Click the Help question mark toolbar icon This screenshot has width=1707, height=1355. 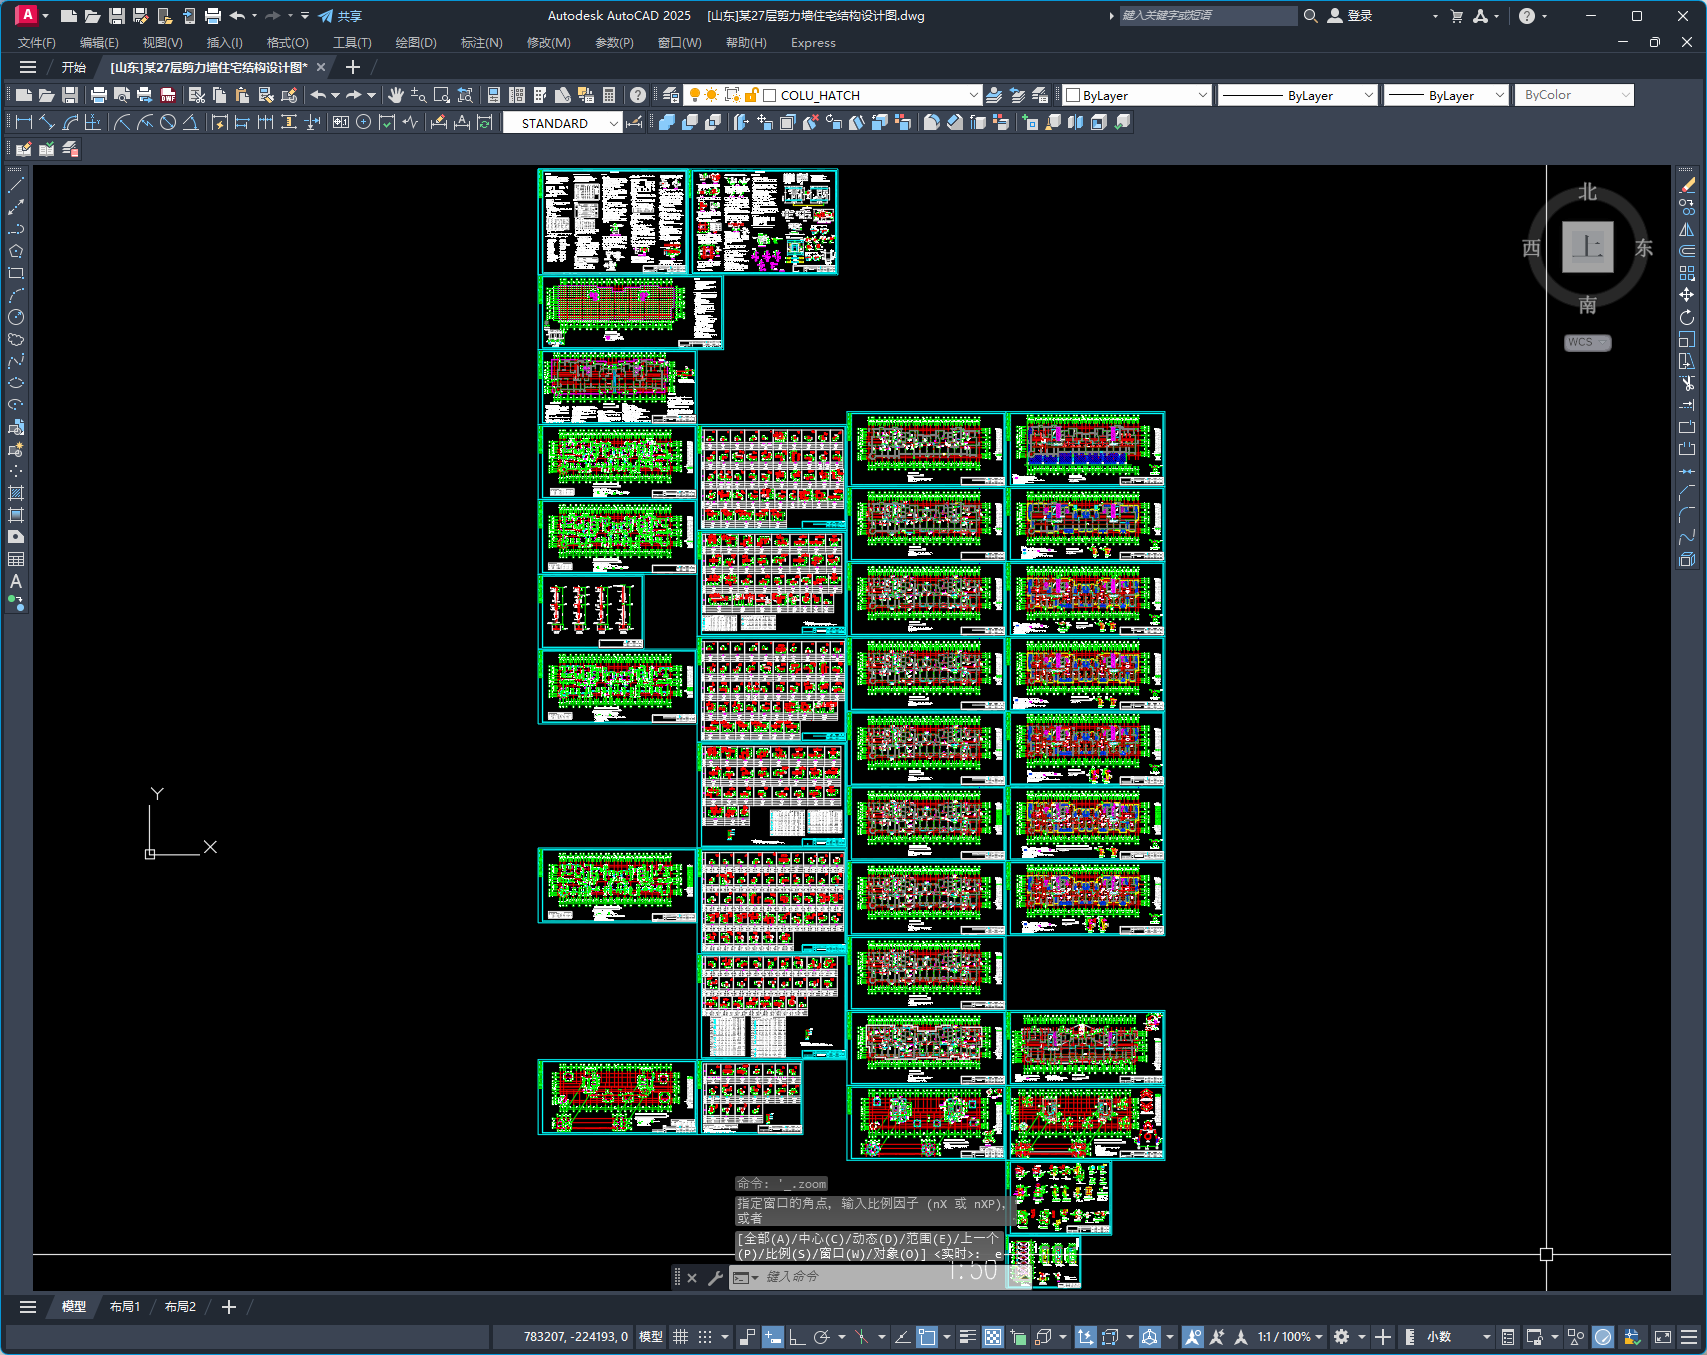click(x=638, y=95)
